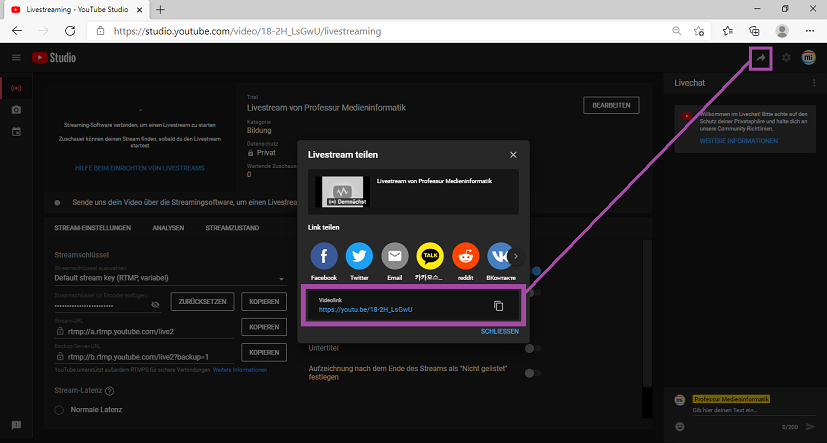Switch to STREAM-EINSTELLUNGEN tab
Image resolution: width=827 pixels, height=443 pixels.
click(93, 228)
